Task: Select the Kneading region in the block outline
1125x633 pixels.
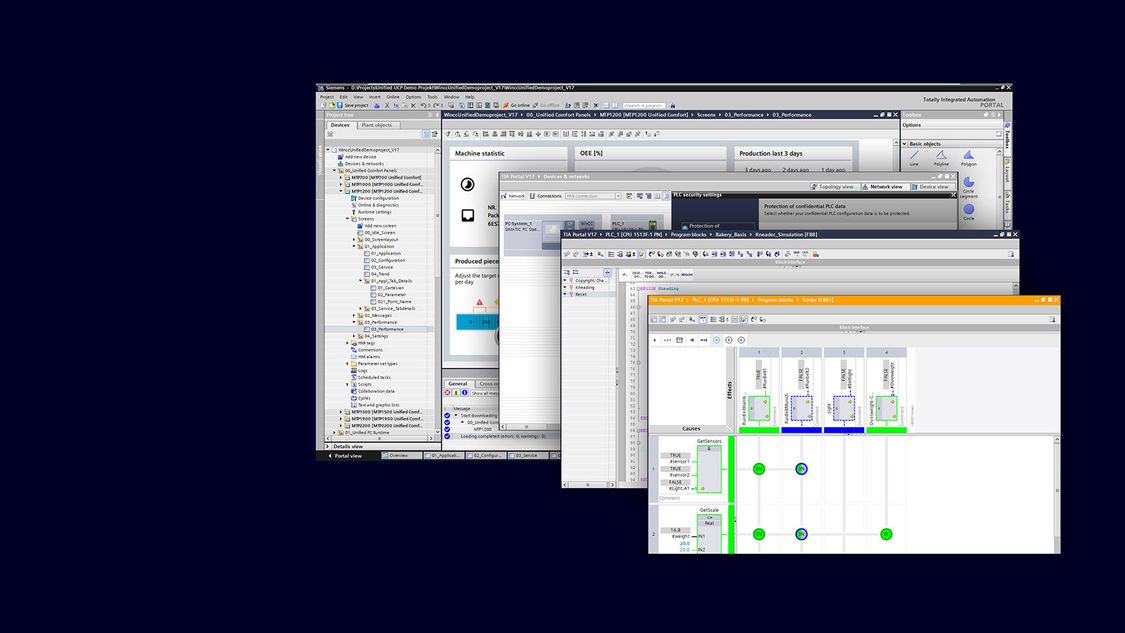Action: (585, 287)
